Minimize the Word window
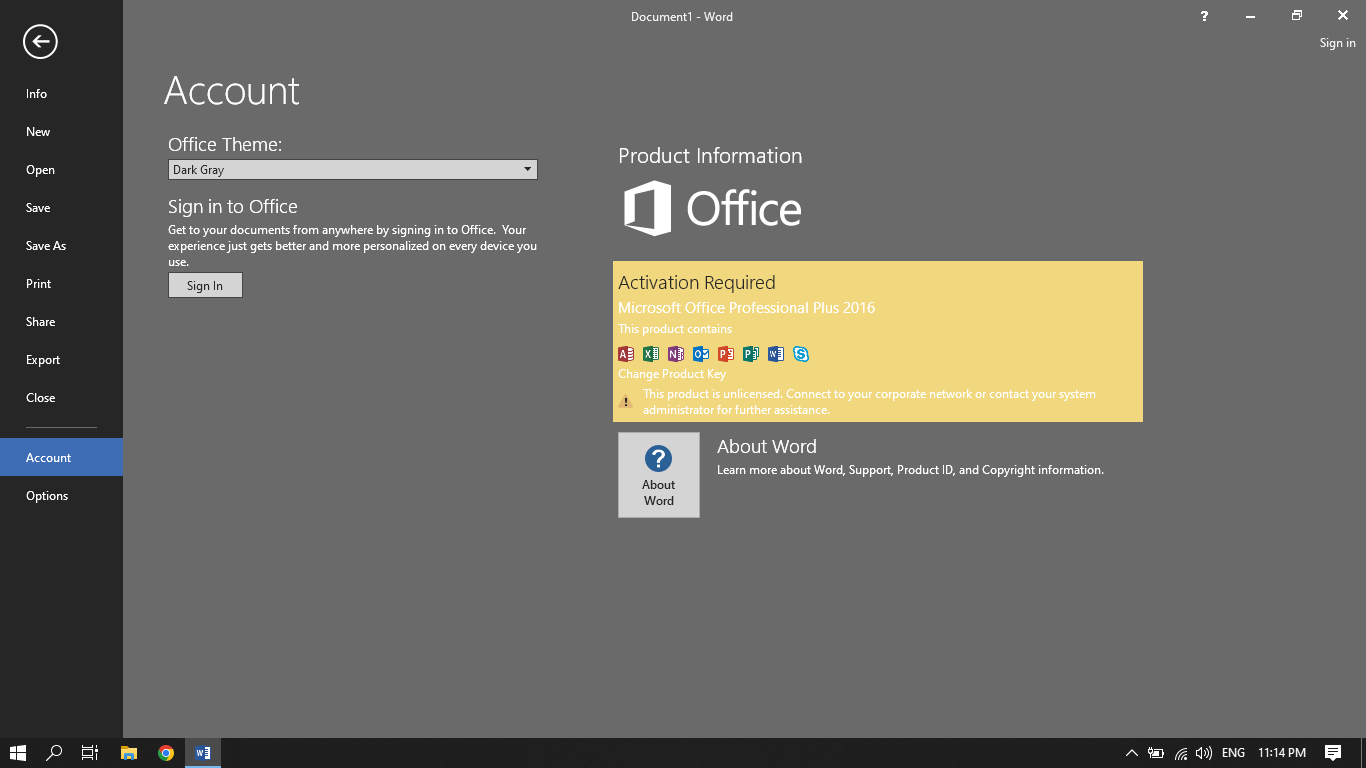This screenshot has height=768, width=1366. click(1250, 16)
